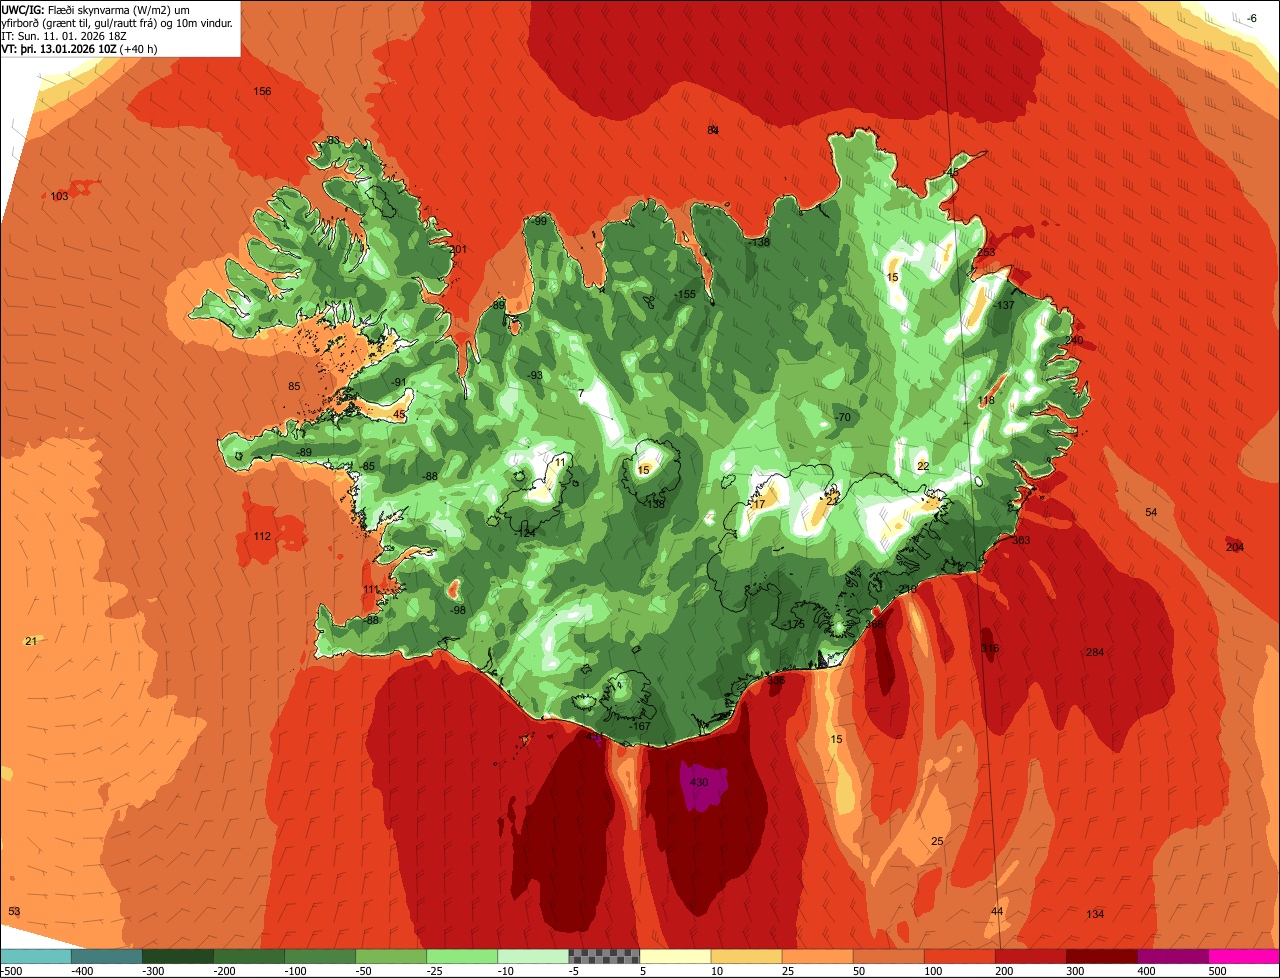Click the '25' value on the map
The height and width of the screenshot is (978, 1280).
[x=937, y=842]
